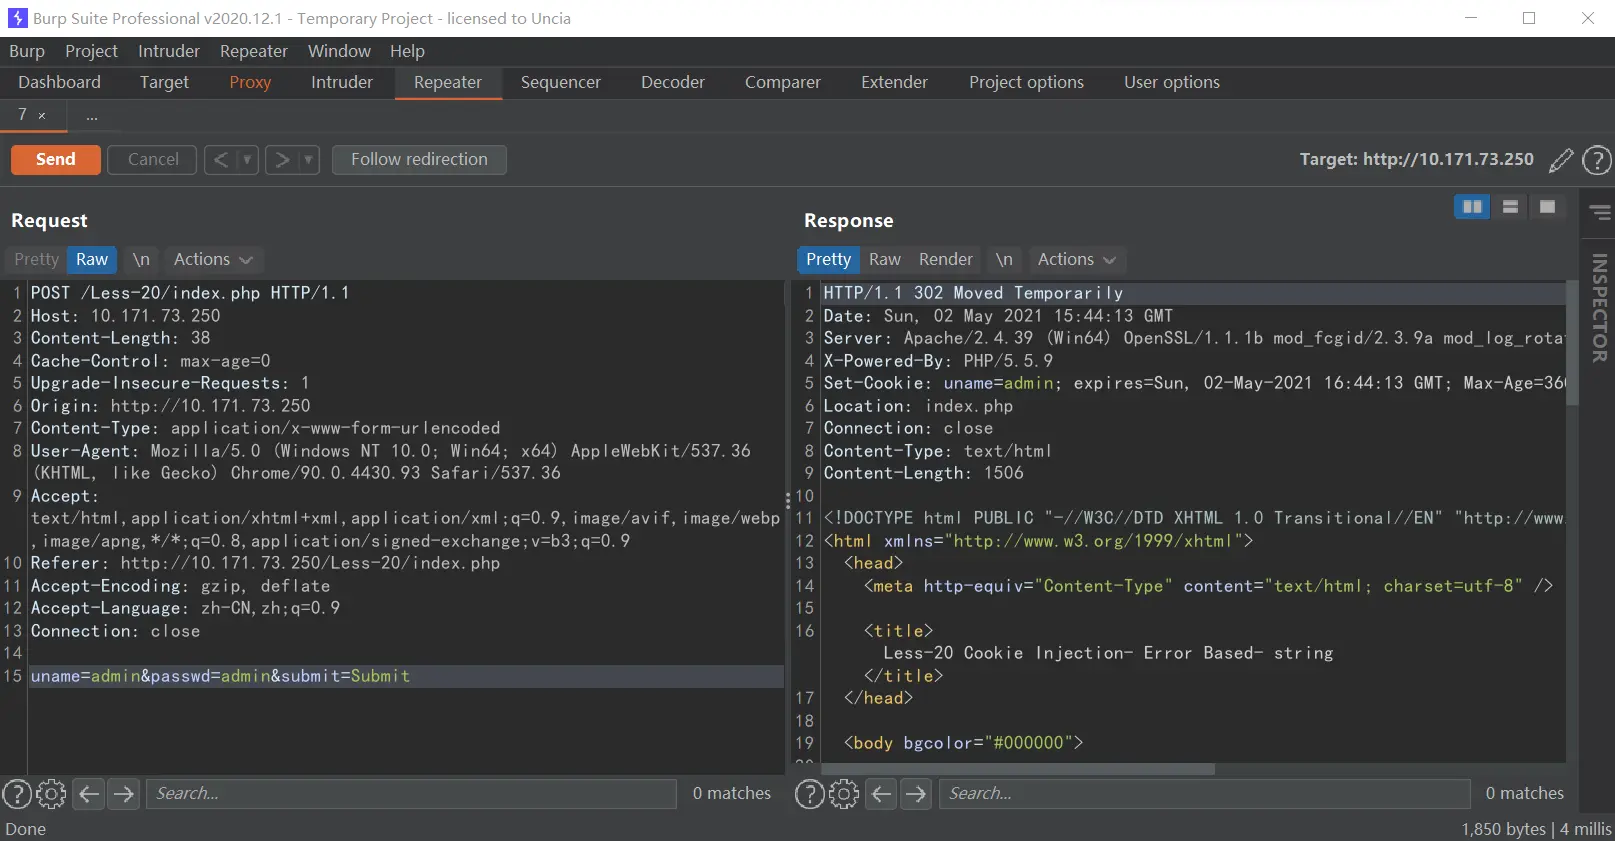Image resolution: width=1615 pixels, height=841 pixels.
Task: Switch to side-by-side split layout
Action: coord(1472,207)
